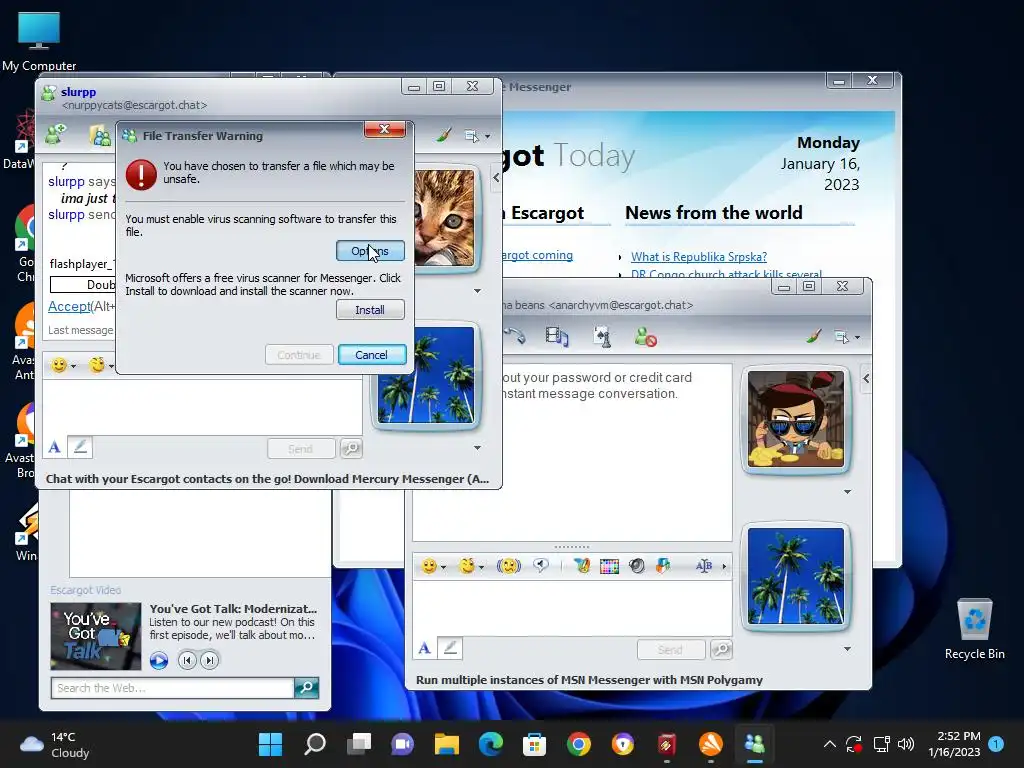Expand more toolbar options arrow in anarchyvm chat
1024x768 pixels.
coord(724,567)
